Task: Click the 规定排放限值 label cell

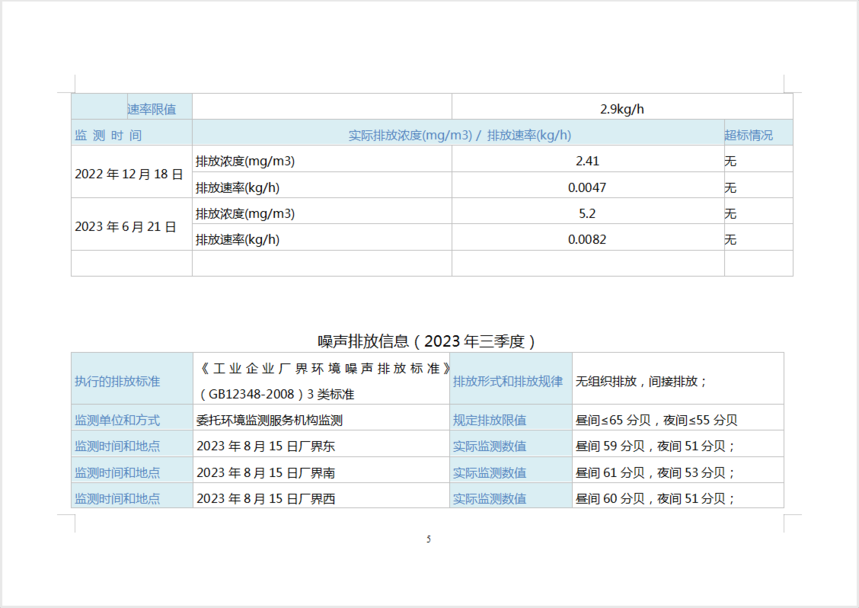Action: pos(490,421)
